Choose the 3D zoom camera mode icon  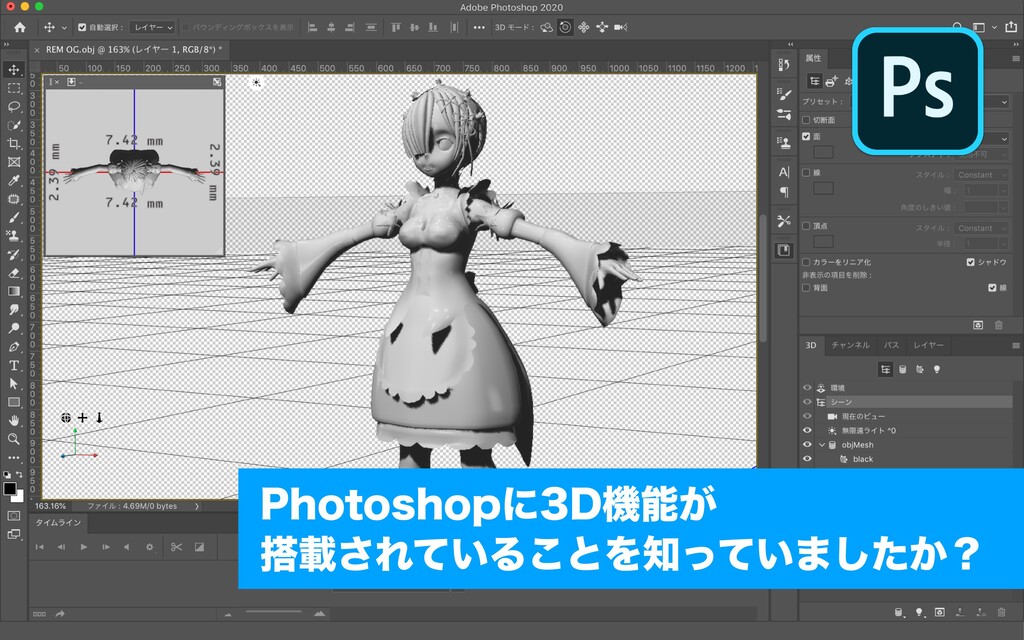[x=620, y=27]
